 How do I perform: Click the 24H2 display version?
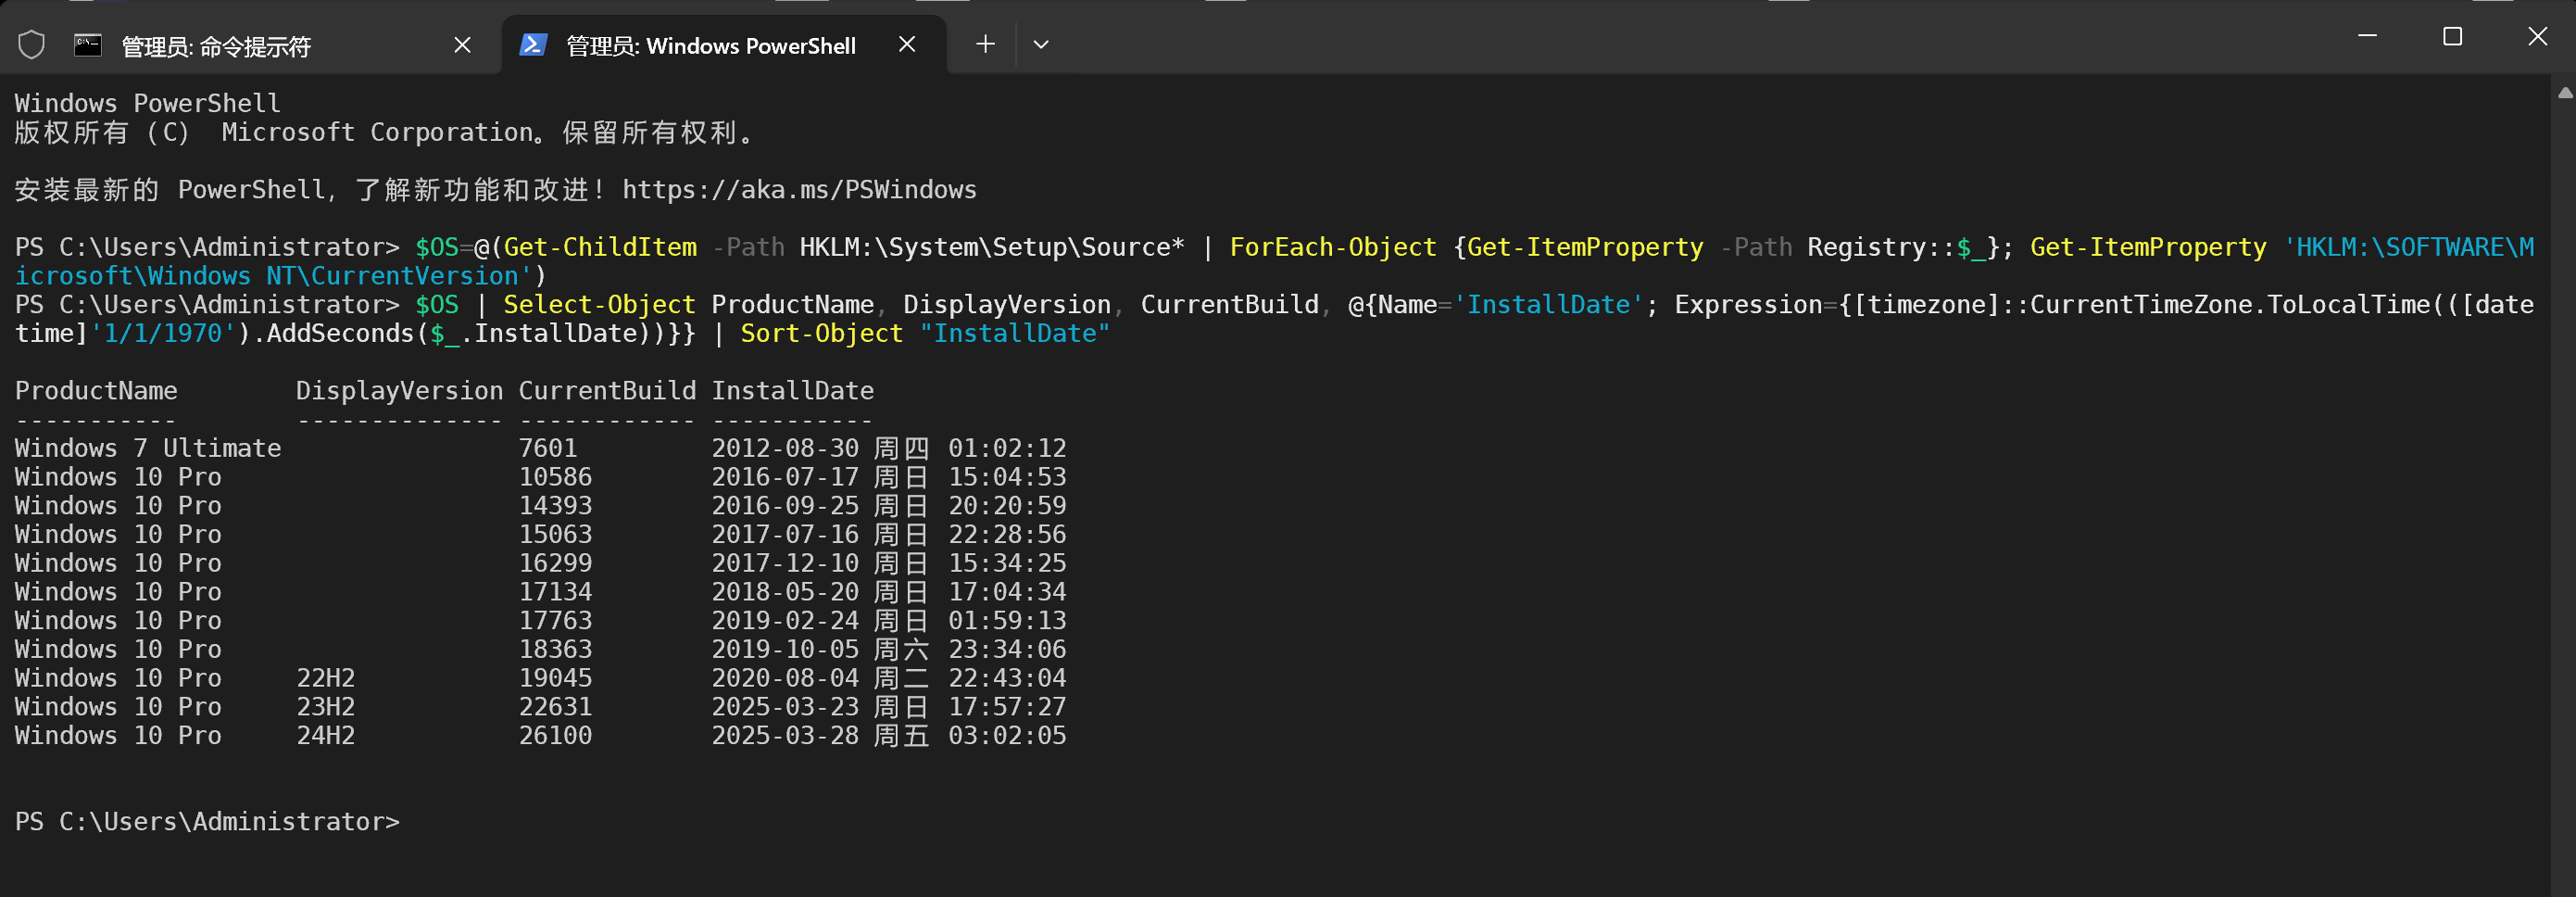click(326, 736)
